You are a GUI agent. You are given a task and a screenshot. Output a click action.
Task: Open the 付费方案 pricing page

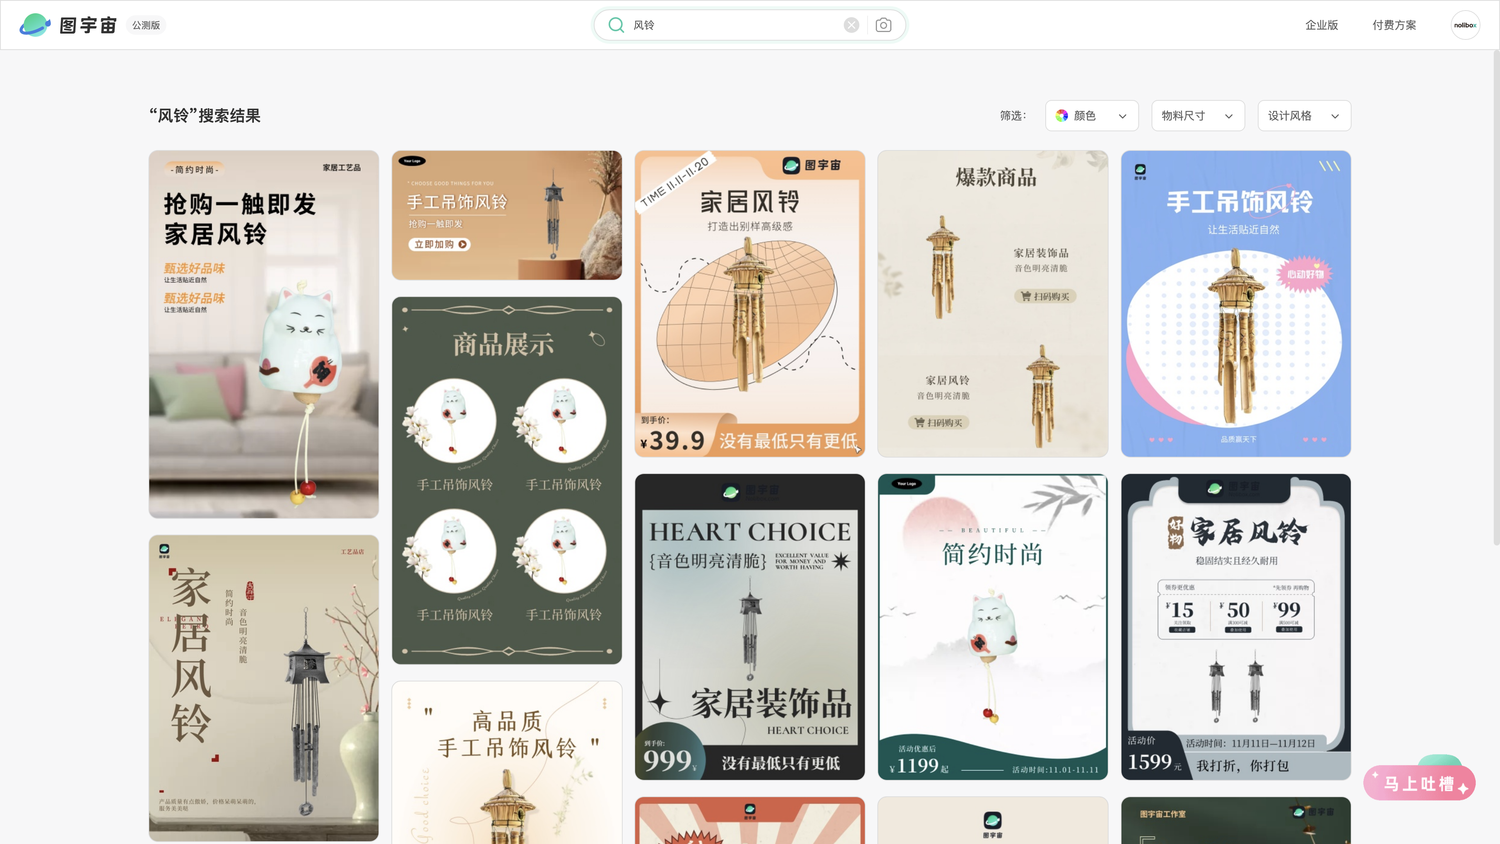(1394, 25)
